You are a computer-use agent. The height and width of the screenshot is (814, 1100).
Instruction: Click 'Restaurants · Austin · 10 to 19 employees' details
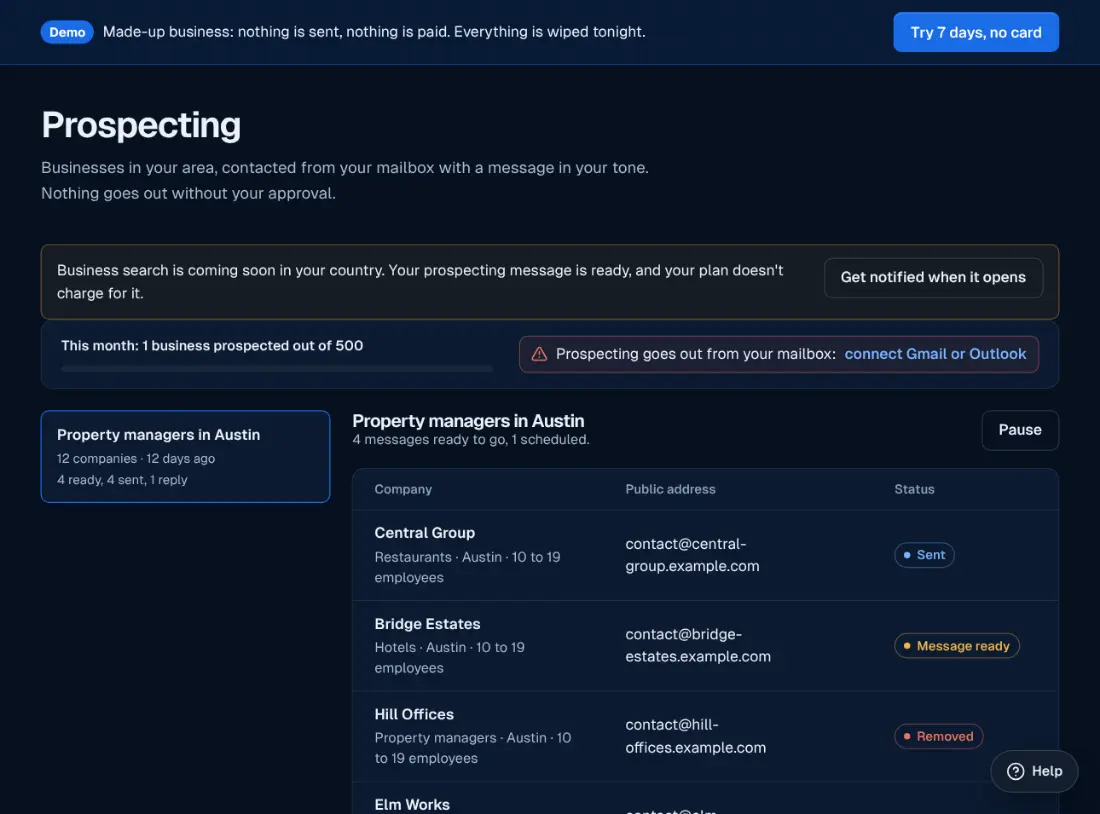tap(467, 567)
